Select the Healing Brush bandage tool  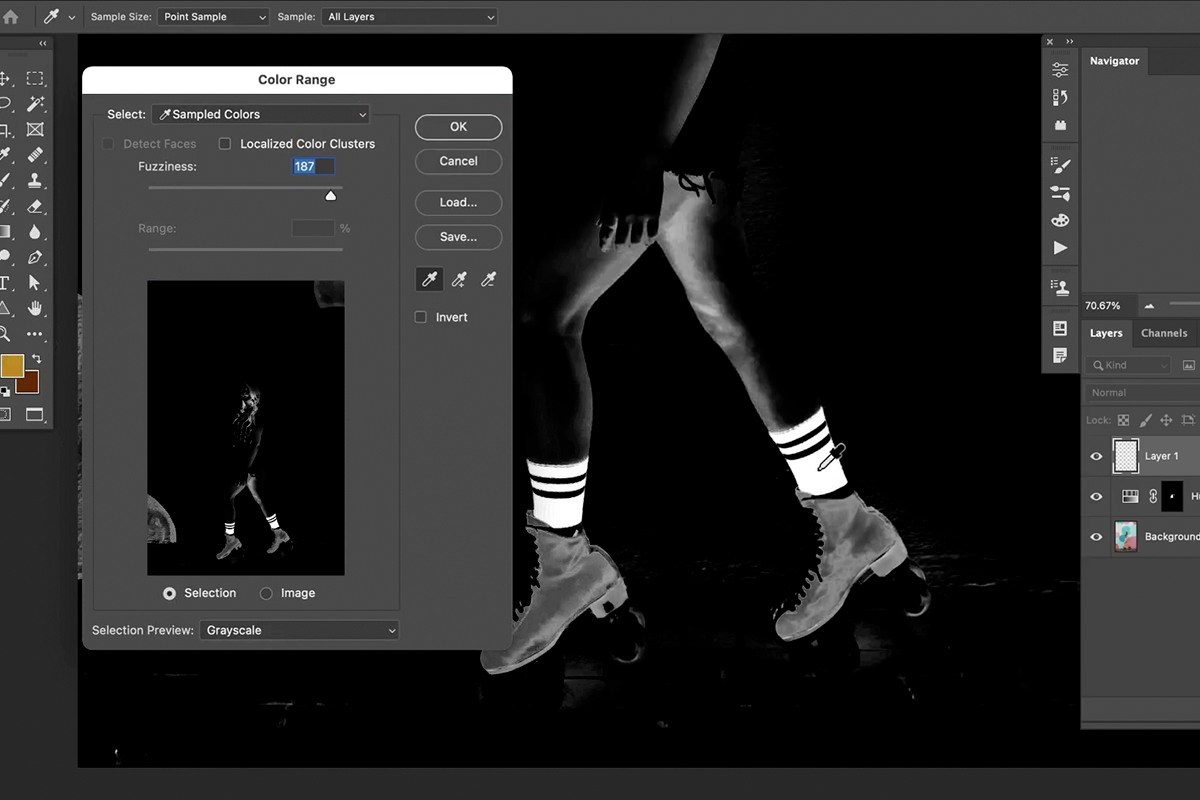click(35, 155)
